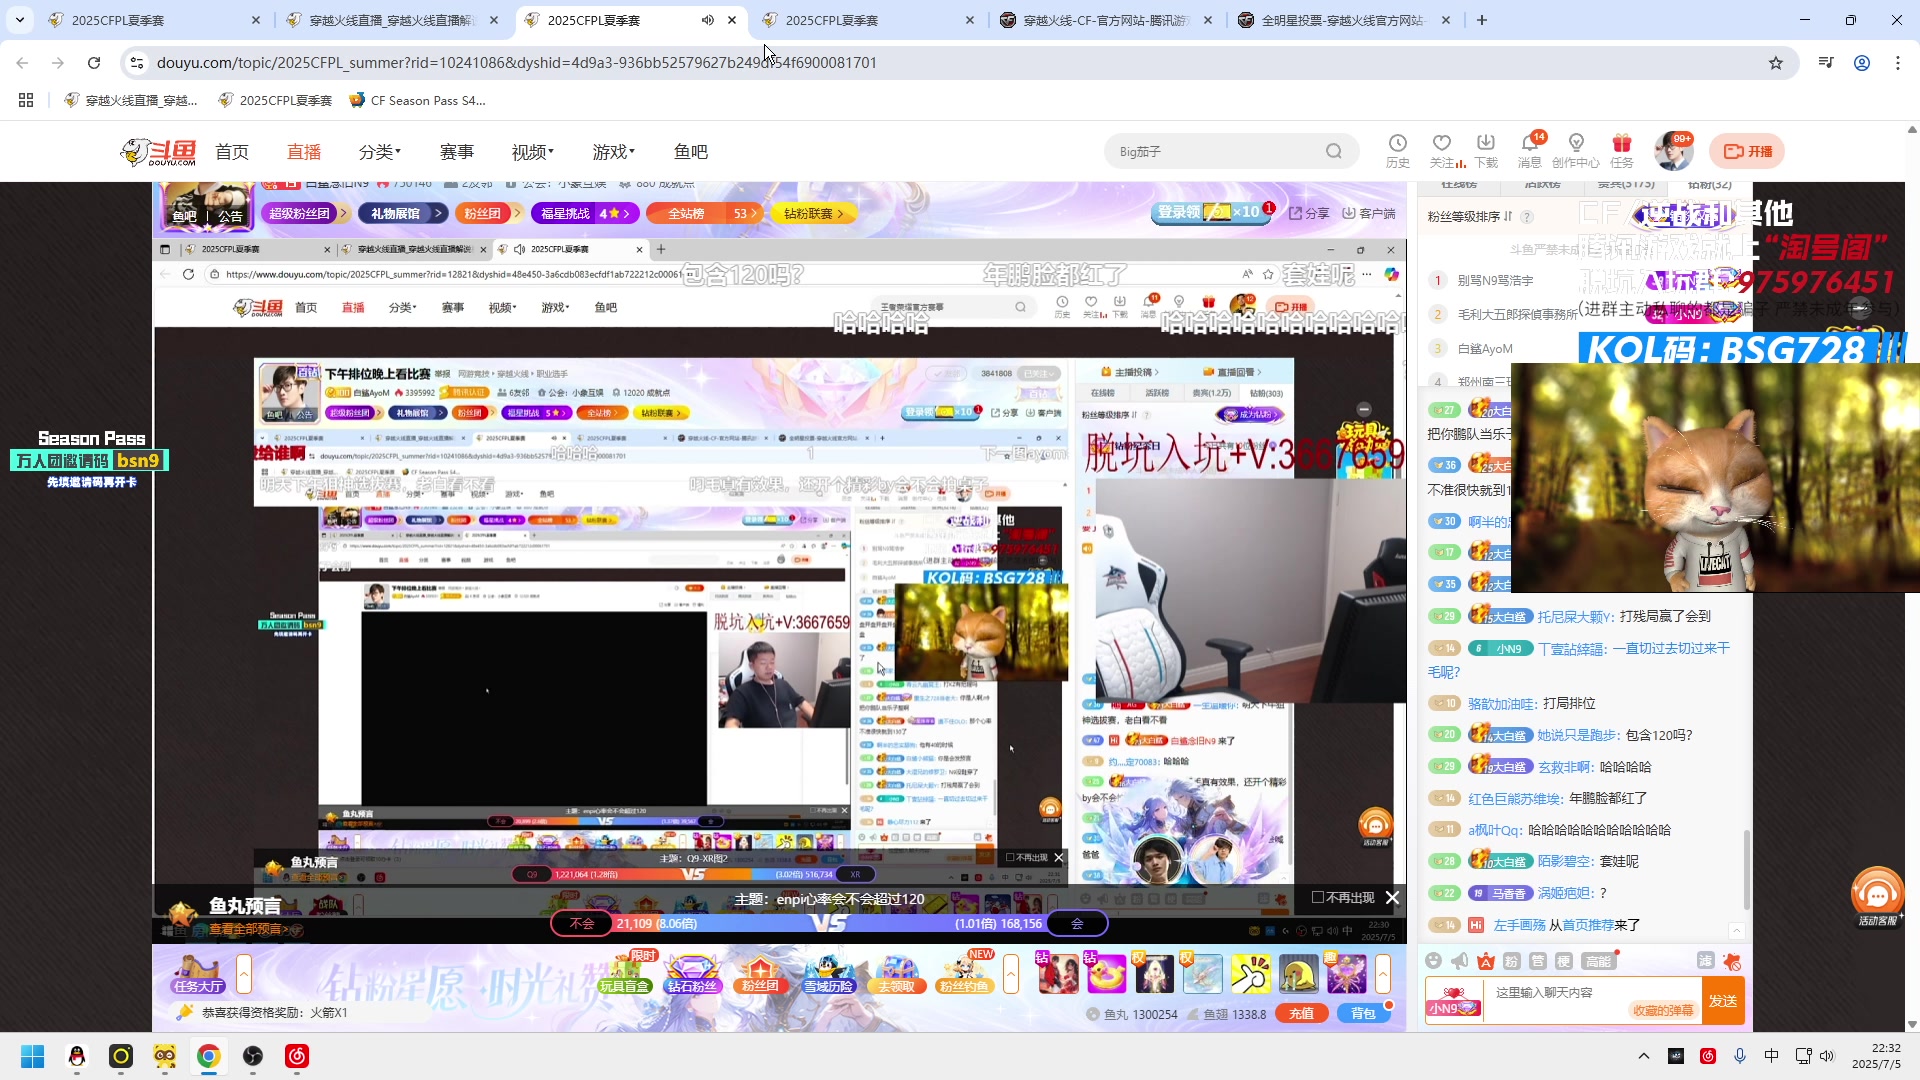Viewport: 1920px width, 1080px height.
Task: Click the 查看全部预言 link
Action: tap(246, 930)
